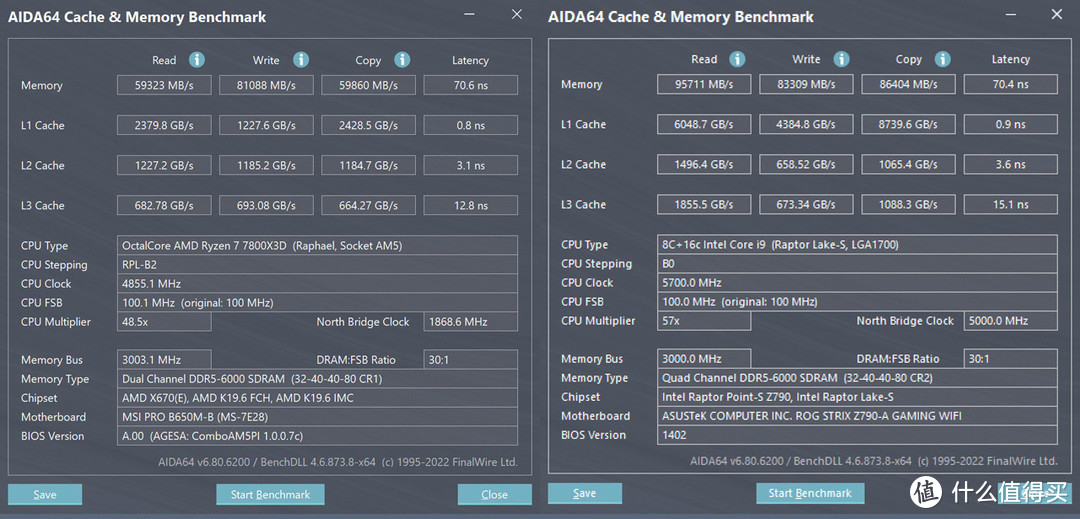
Task: Click CPU Stepping field RPL-B2
Action: (x=318, y=265)
